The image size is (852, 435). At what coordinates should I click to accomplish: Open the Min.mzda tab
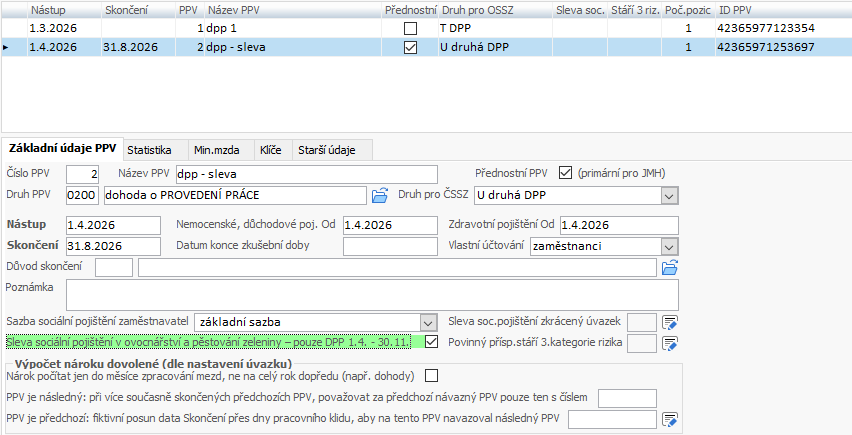pyautogui.click(x=217, y=149)
